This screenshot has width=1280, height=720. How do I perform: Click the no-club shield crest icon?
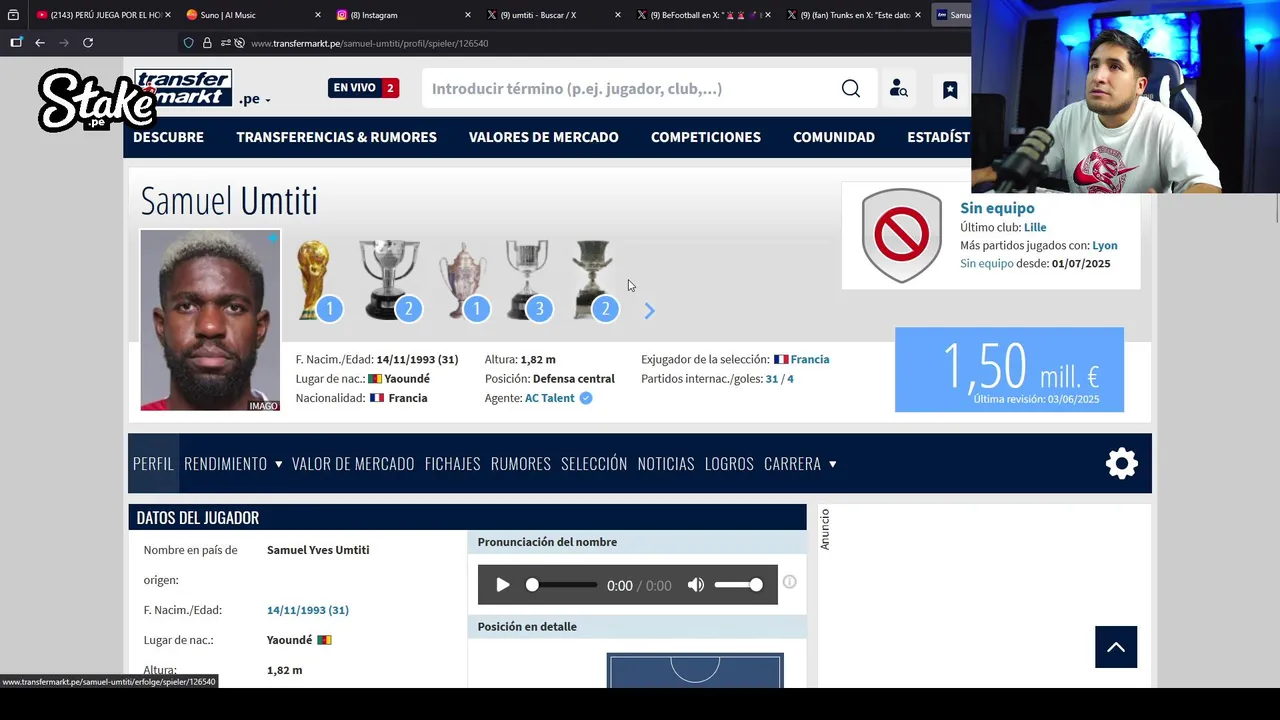click(901, 236)
